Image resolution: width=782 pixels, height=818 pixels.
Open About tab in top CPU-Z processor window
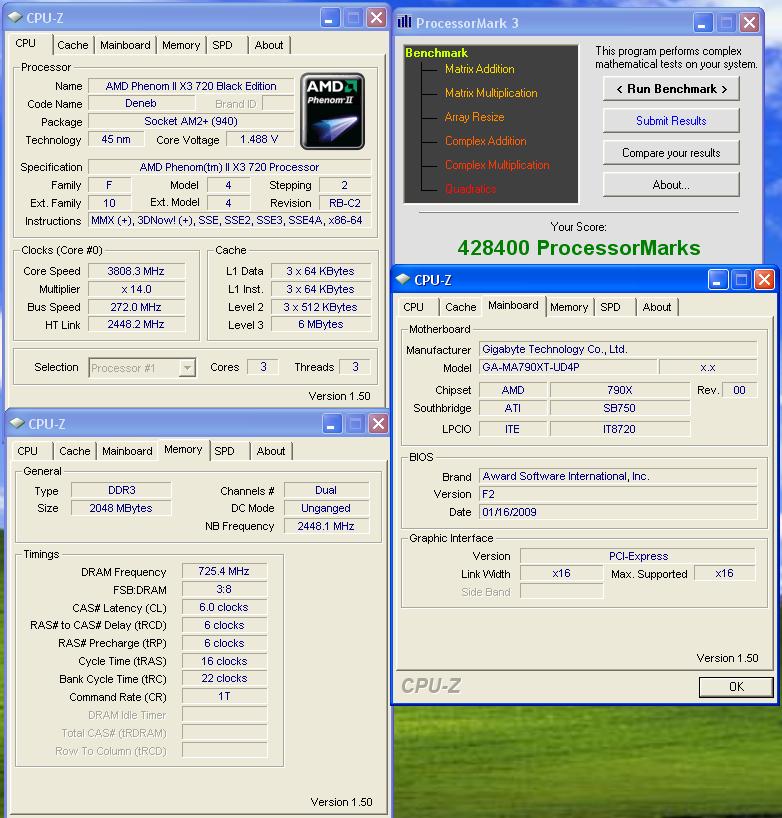pyautogui.click(x=269, y=45)
